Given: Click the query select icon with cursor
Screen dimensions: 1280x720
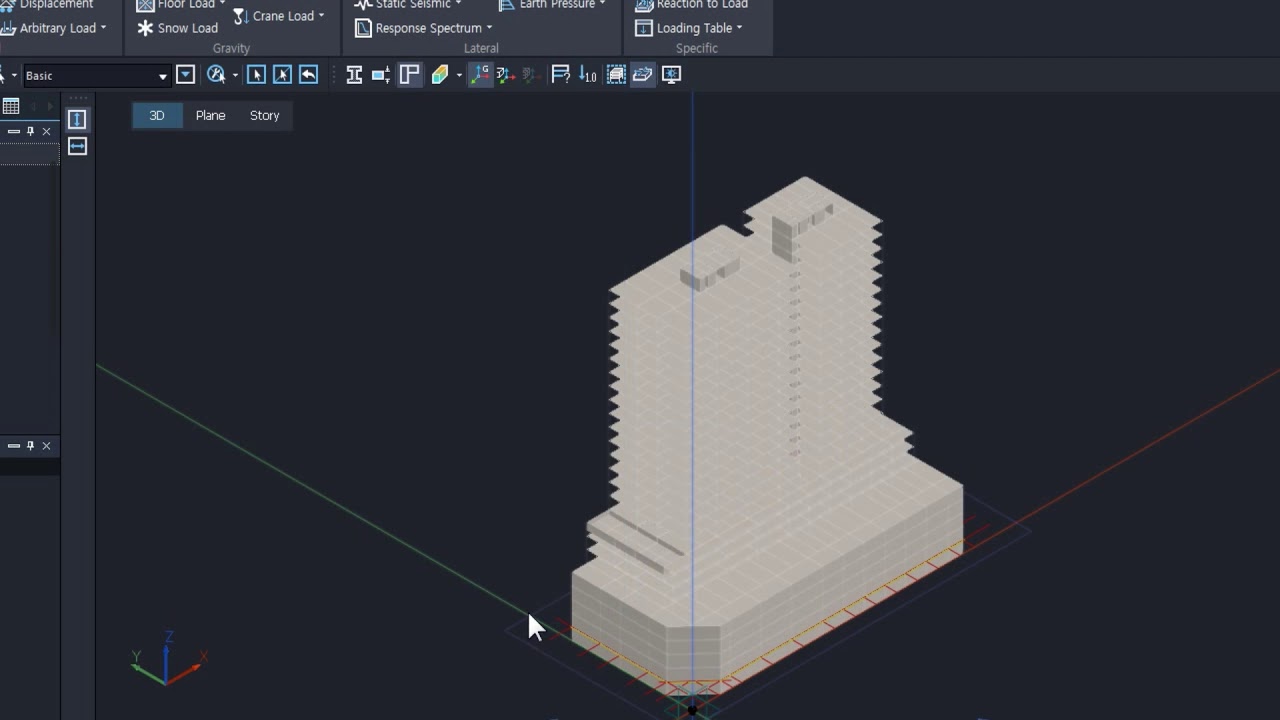Looking at the screenshot, I should pyautogui.click(x=216, y=75).
